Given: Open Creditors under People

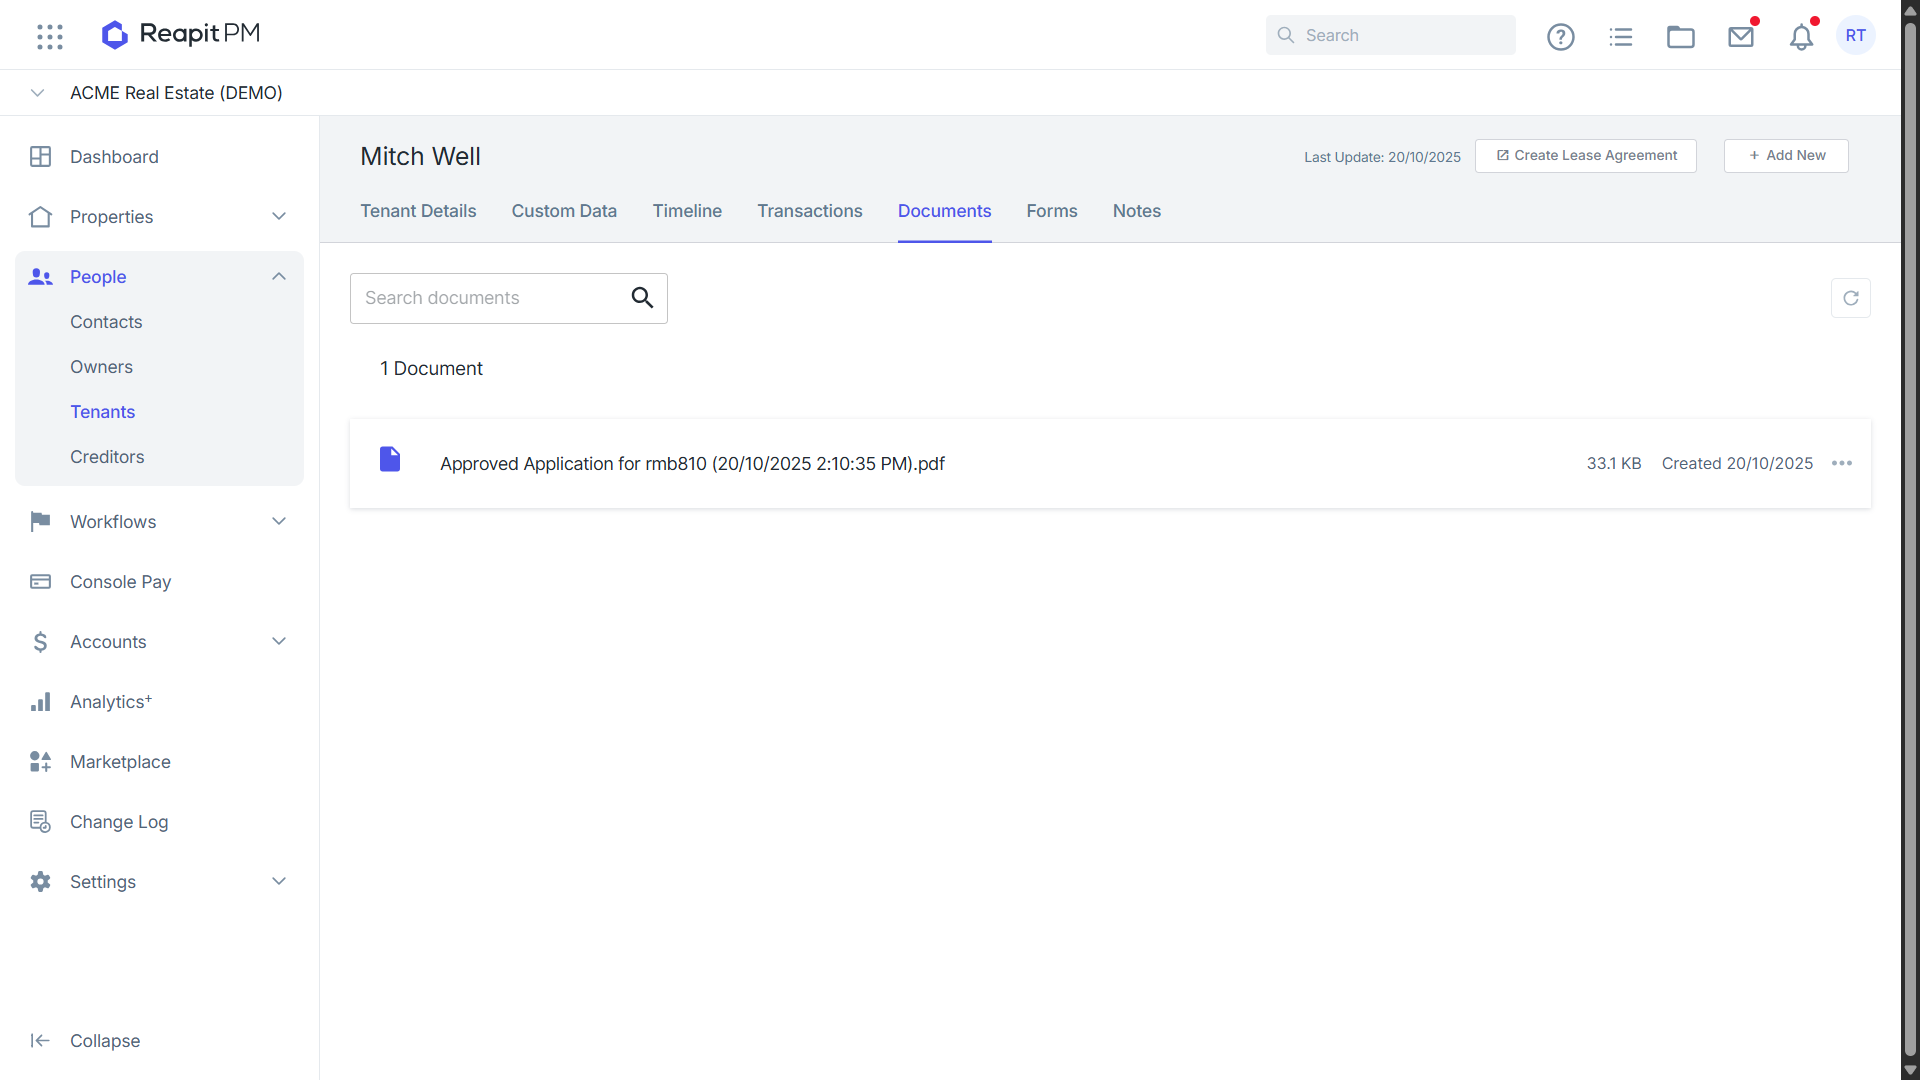Looking at the screenshot, I should 107,457.
